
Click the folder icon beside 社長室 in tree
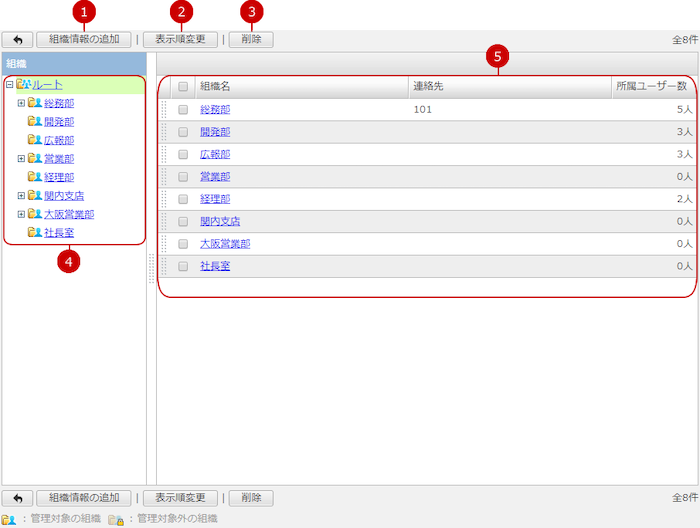pos(35,232)
